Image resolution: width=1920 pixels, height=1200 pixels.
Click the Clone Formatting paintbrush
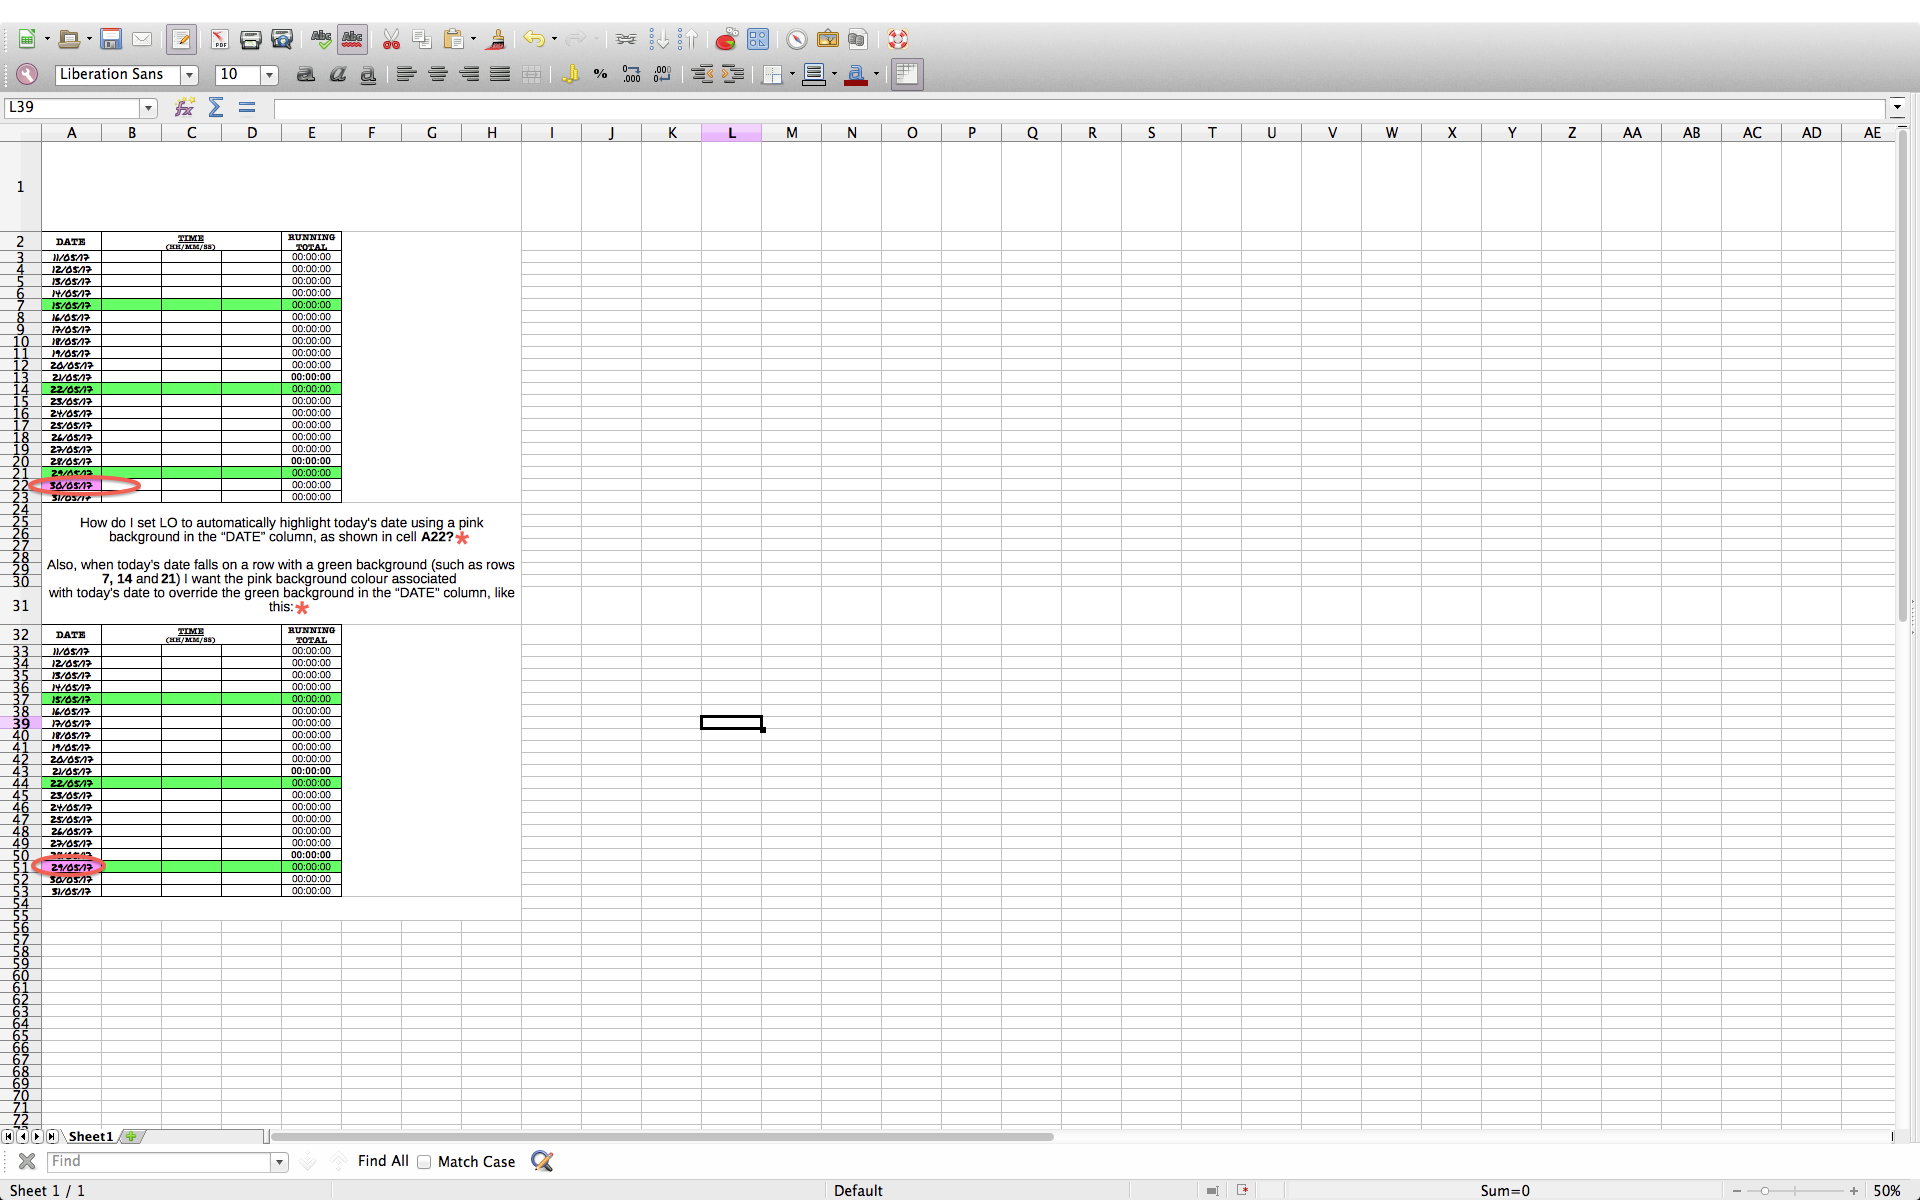tap(496, 39)
